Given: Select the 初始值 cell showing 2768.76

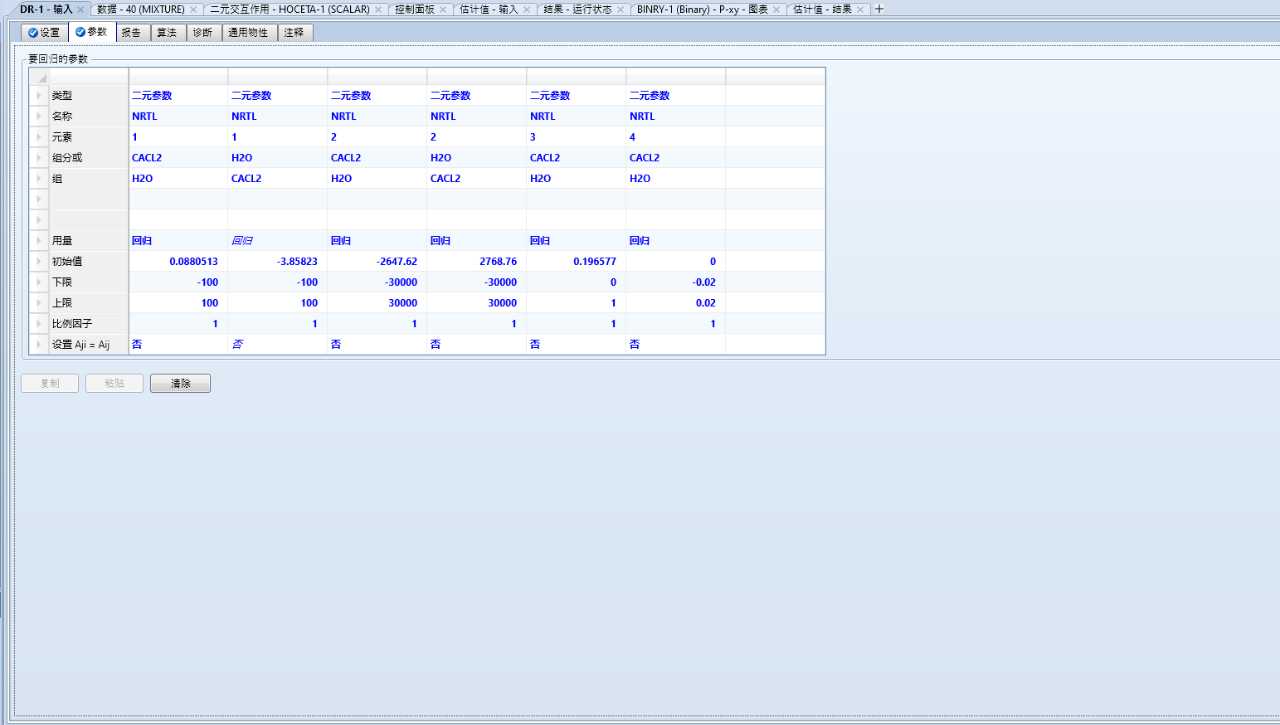Looking at the screenshot, I should pyautogui.click(x=476, y=261).
